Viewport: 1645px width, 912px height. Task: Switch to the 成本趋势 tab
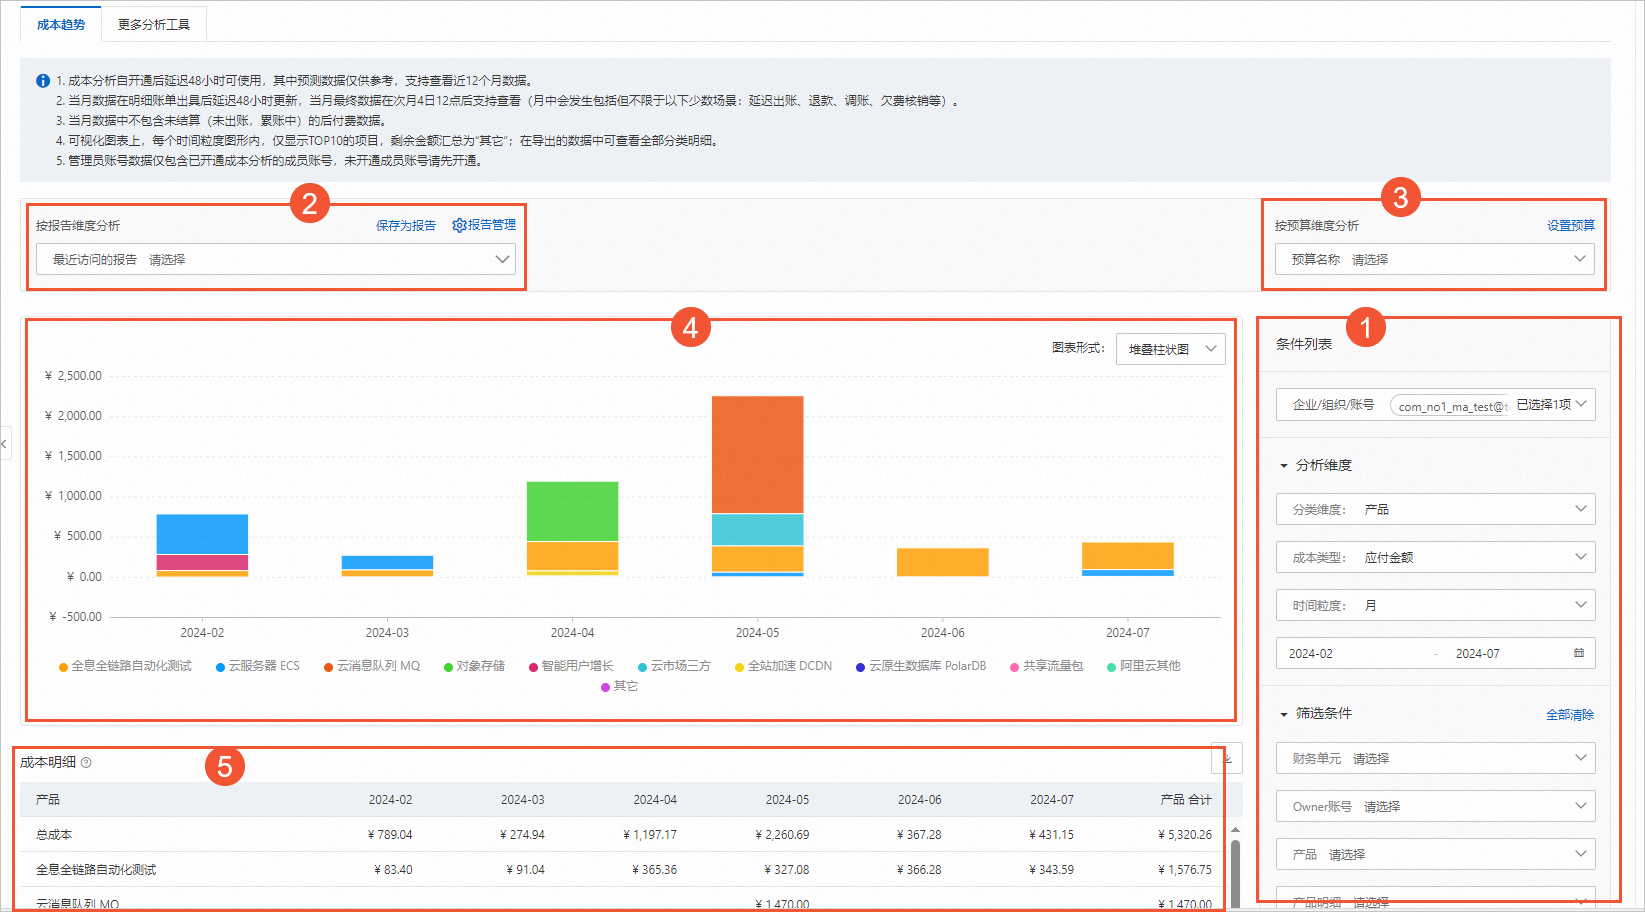(61, 24)
